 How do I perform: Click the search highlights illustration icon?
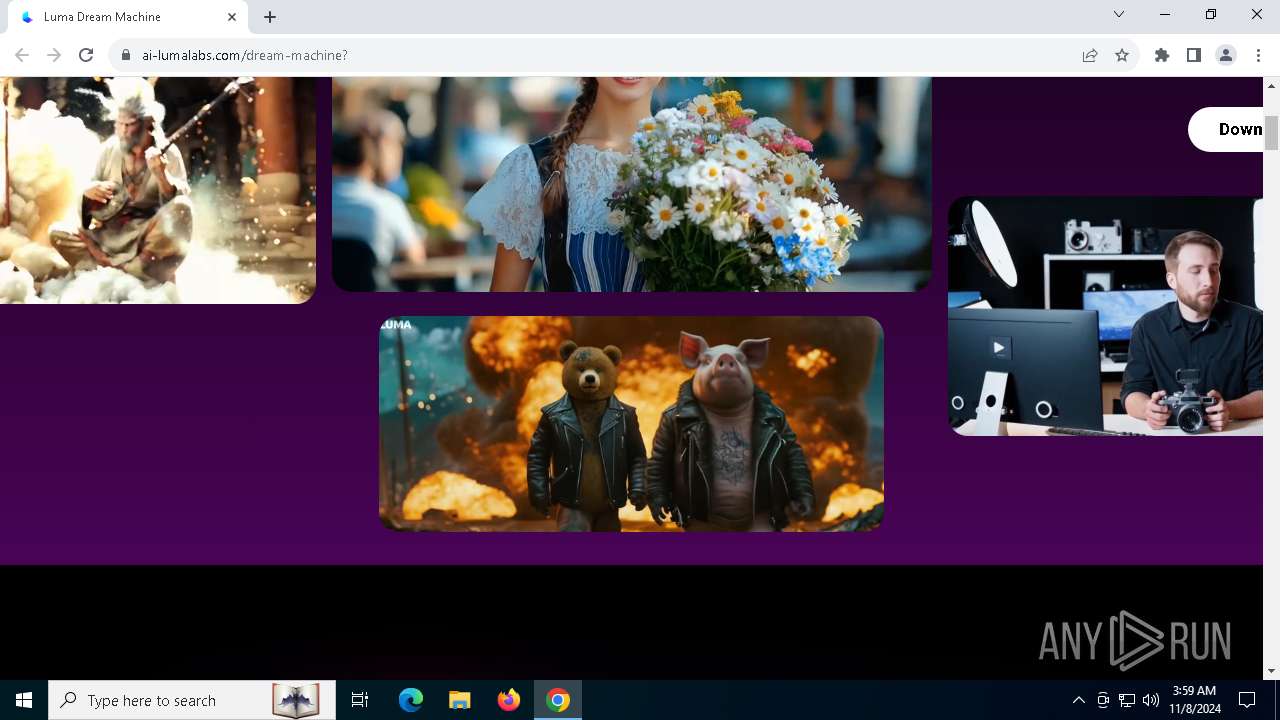296,700
